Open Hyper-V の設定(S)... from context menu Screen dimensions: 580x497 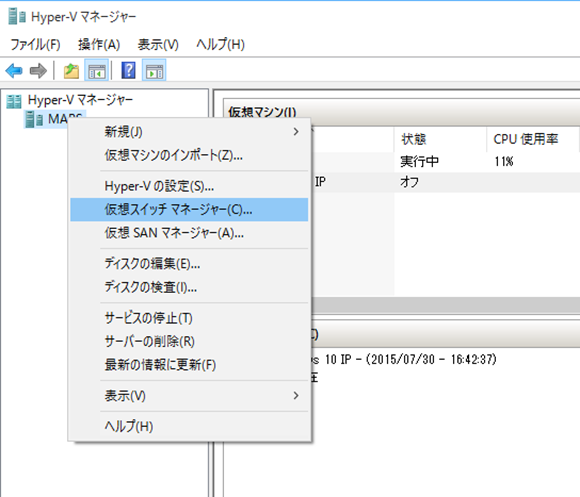[189, 186]
